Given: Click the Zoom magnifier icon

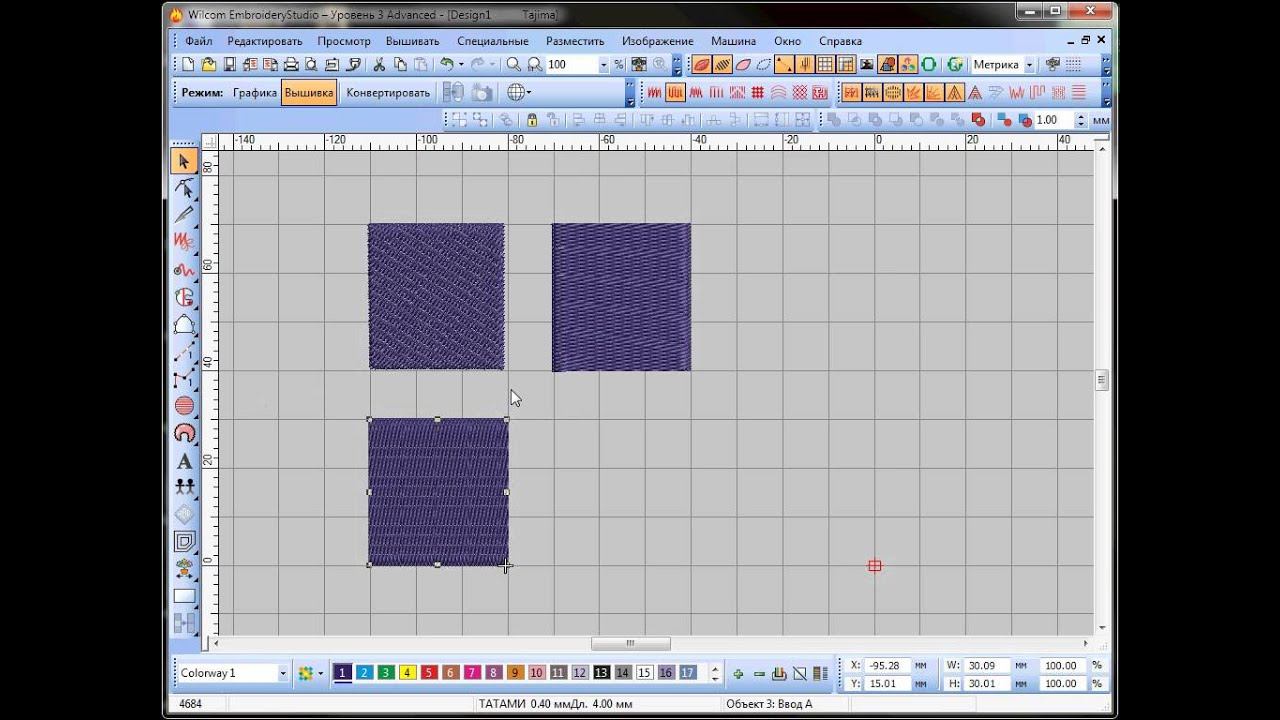Looking at the screenshot, I should click(513, 65).
